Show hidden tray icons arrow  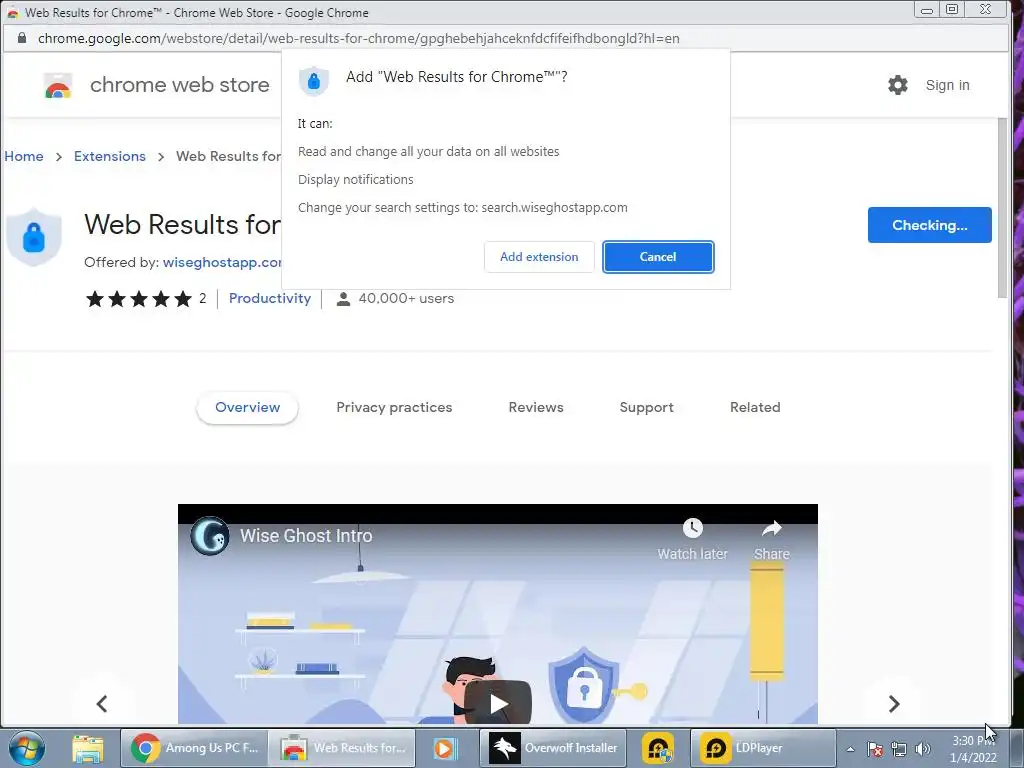850,749
